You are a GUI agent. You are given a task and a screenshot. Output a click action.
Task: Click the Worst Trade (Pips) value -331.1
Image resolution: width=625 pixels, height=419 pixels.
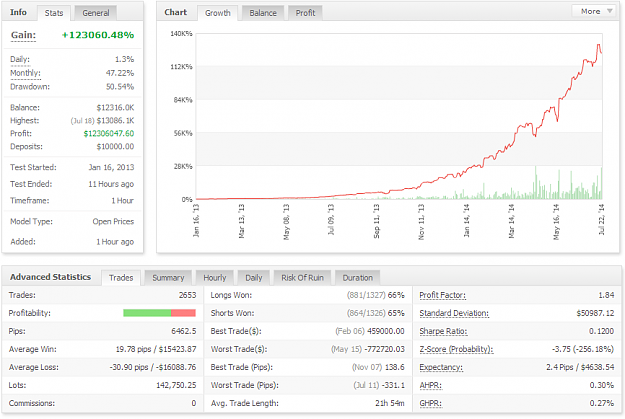[x=393, y=386]
